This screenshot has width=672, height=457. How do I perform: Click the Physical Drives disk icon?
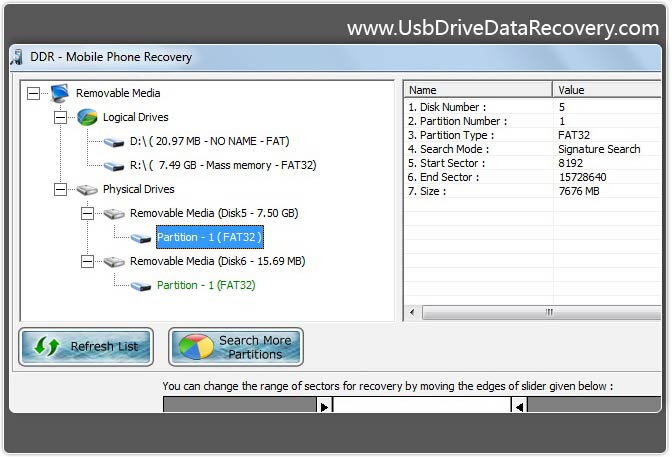(x=87, y=189)
